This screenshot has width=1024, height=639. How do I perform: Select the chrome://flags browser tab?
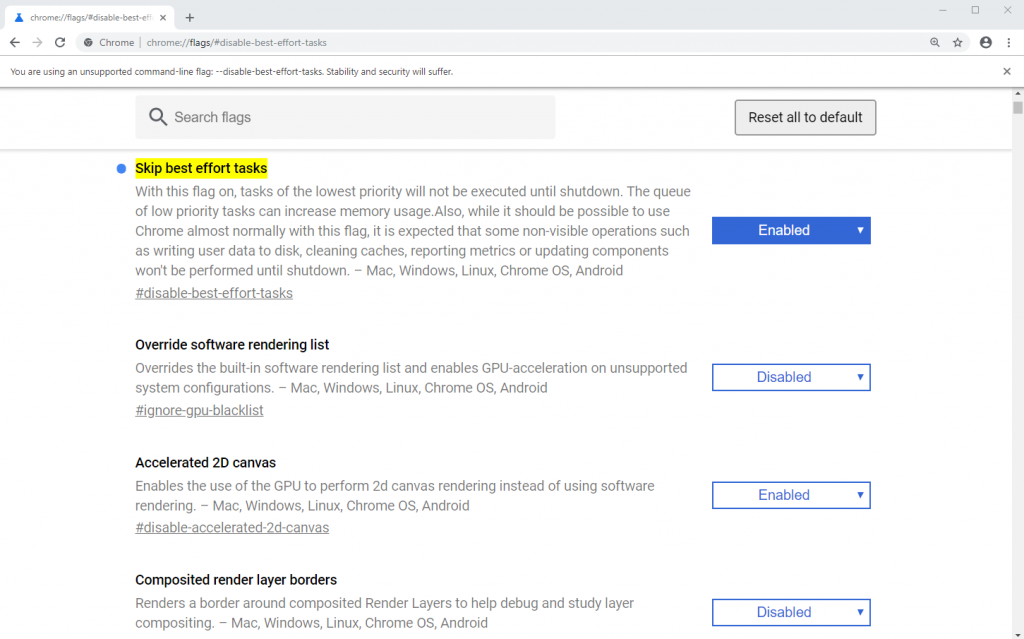85,17
